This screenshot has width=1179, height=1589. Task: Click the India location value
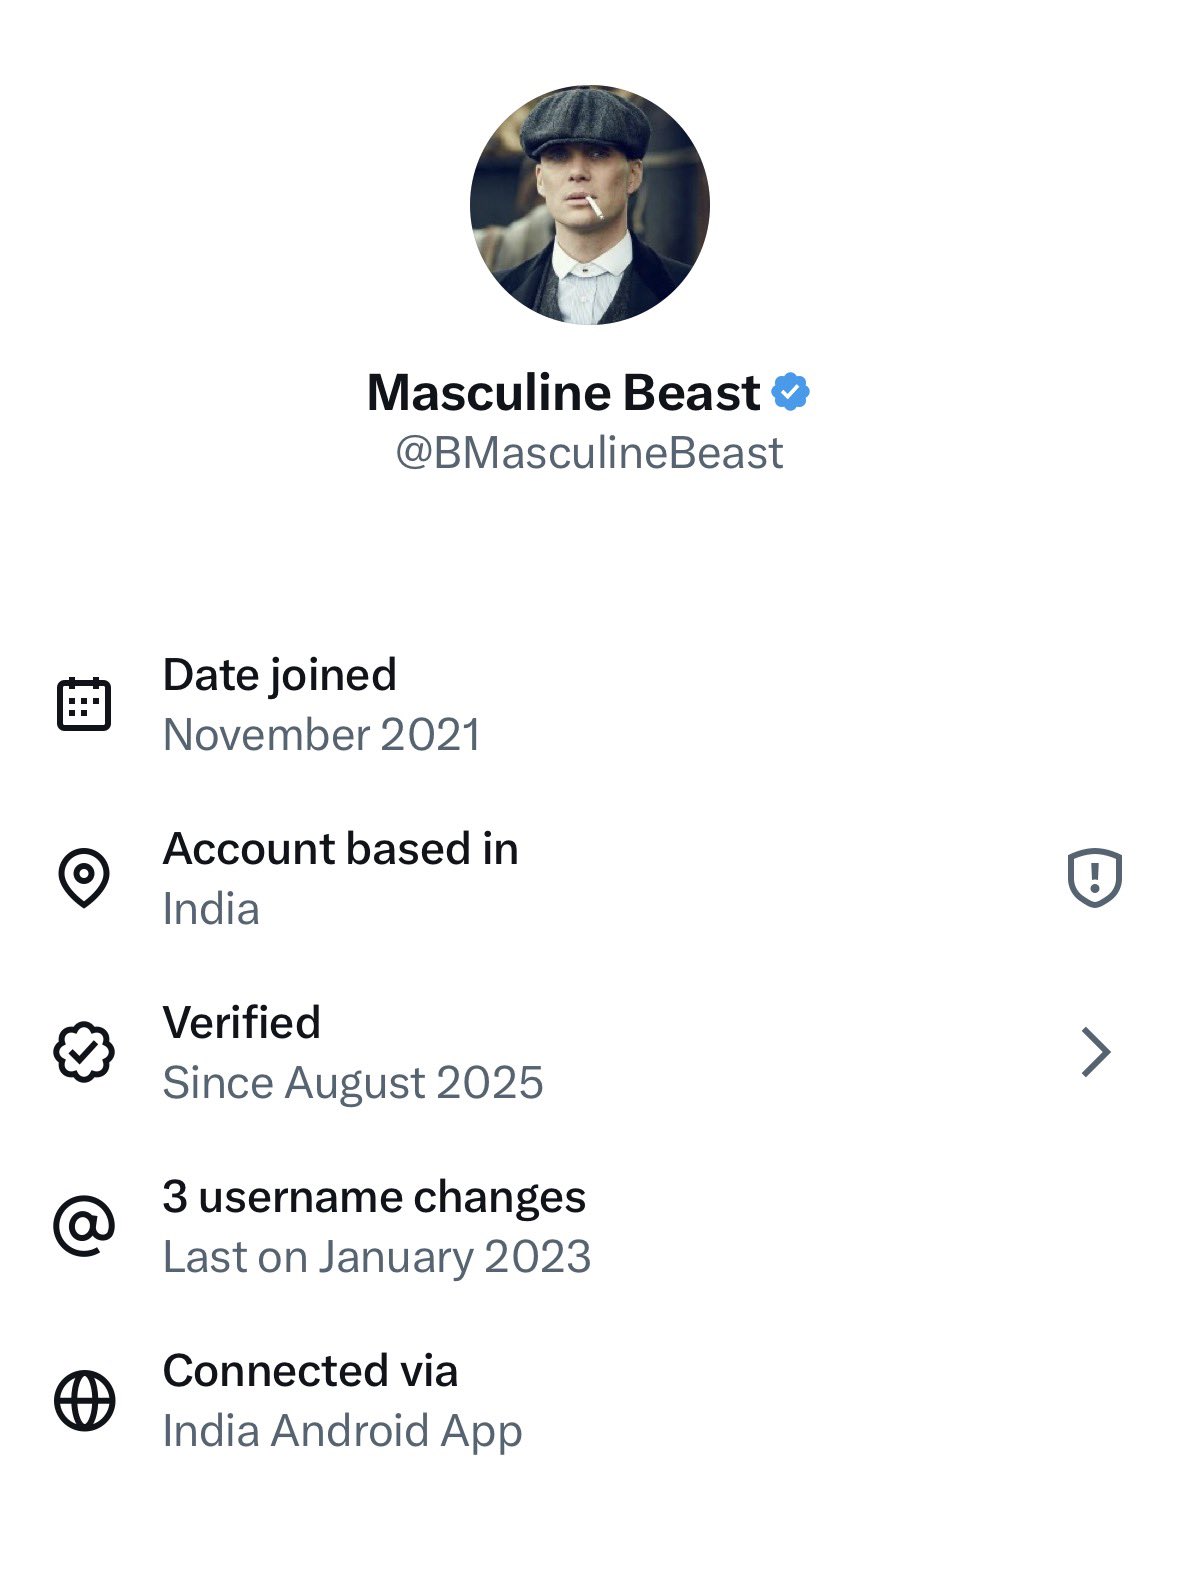[210, 909]
